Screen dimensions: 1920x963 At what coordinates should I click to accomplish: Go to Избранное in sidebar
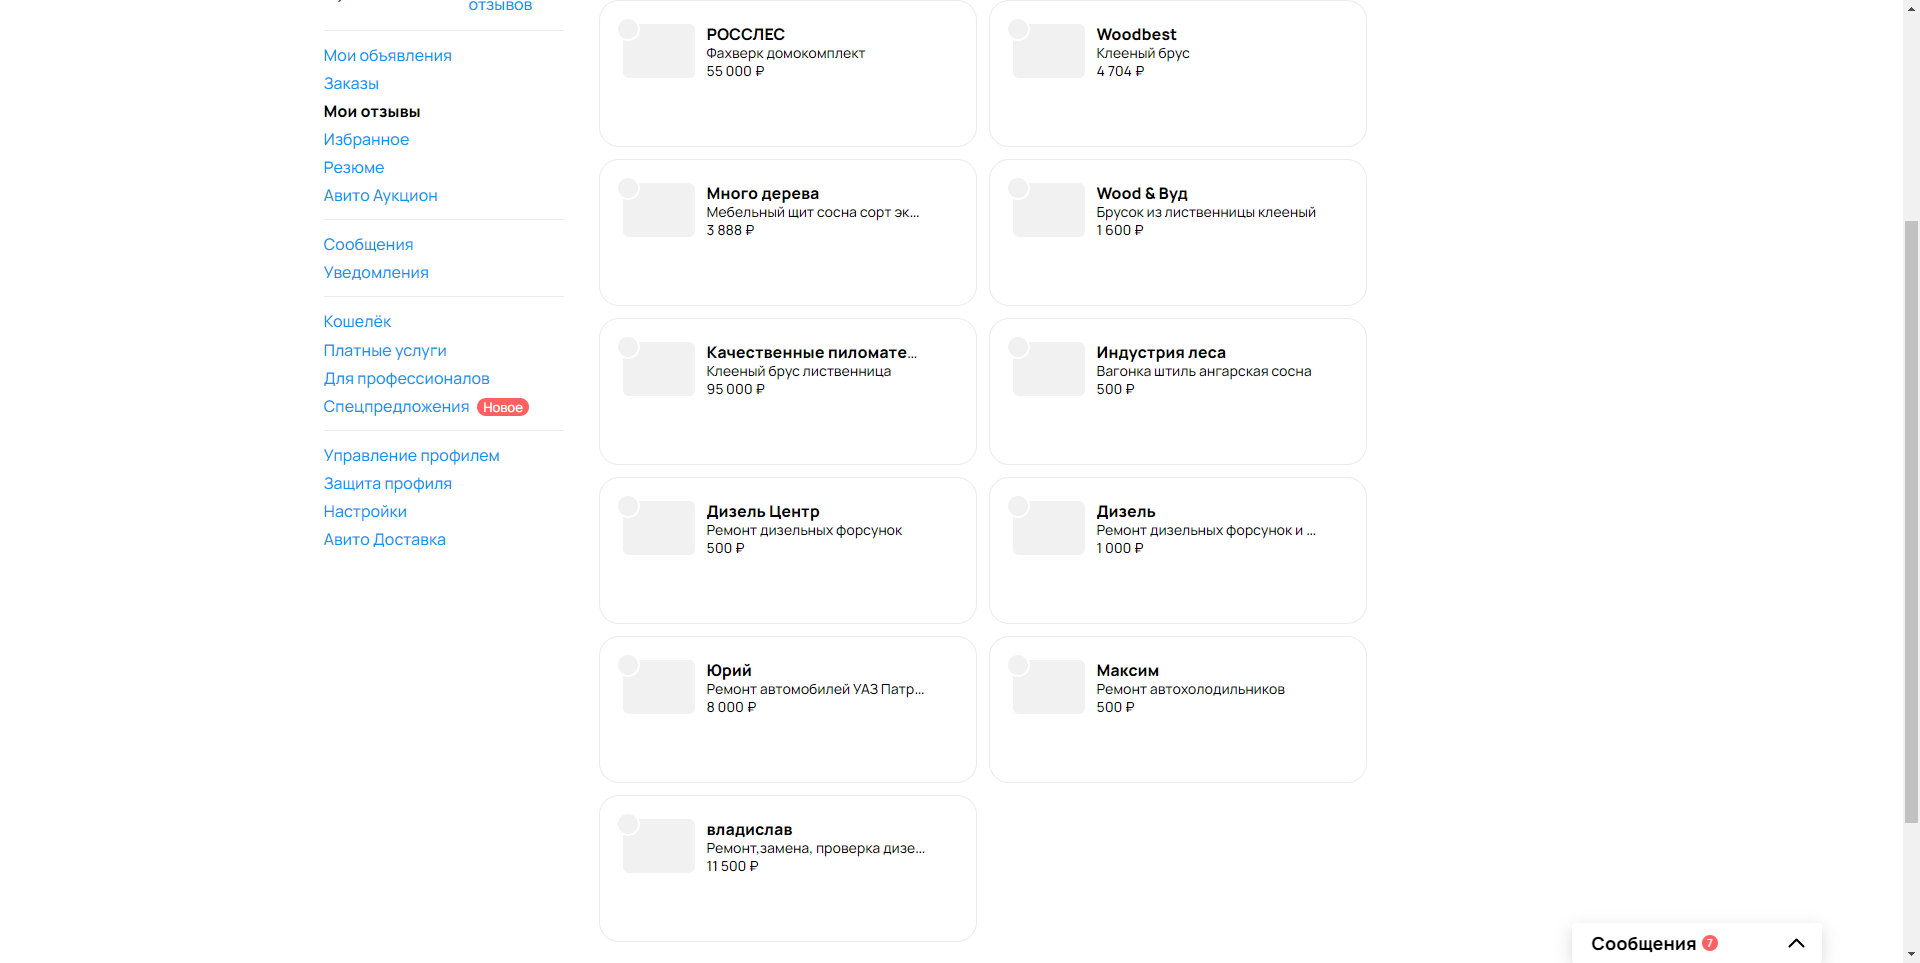pos(366,139)
